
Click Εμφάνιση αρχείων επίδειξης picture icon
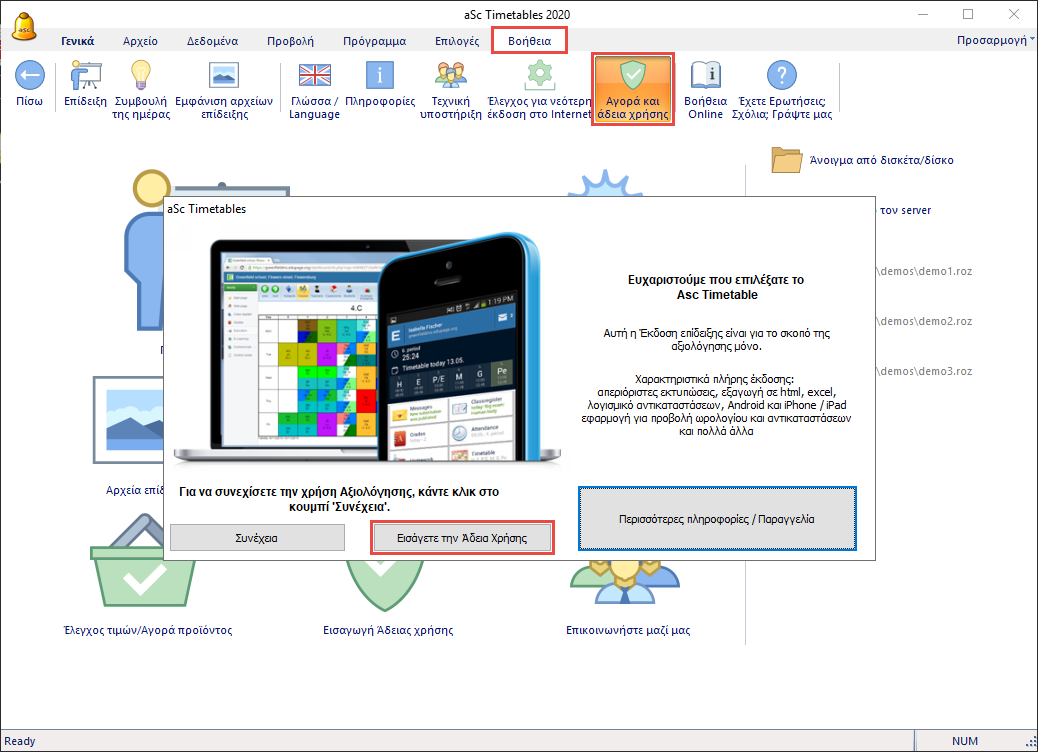pyautogui.click(x=223, y=76)
